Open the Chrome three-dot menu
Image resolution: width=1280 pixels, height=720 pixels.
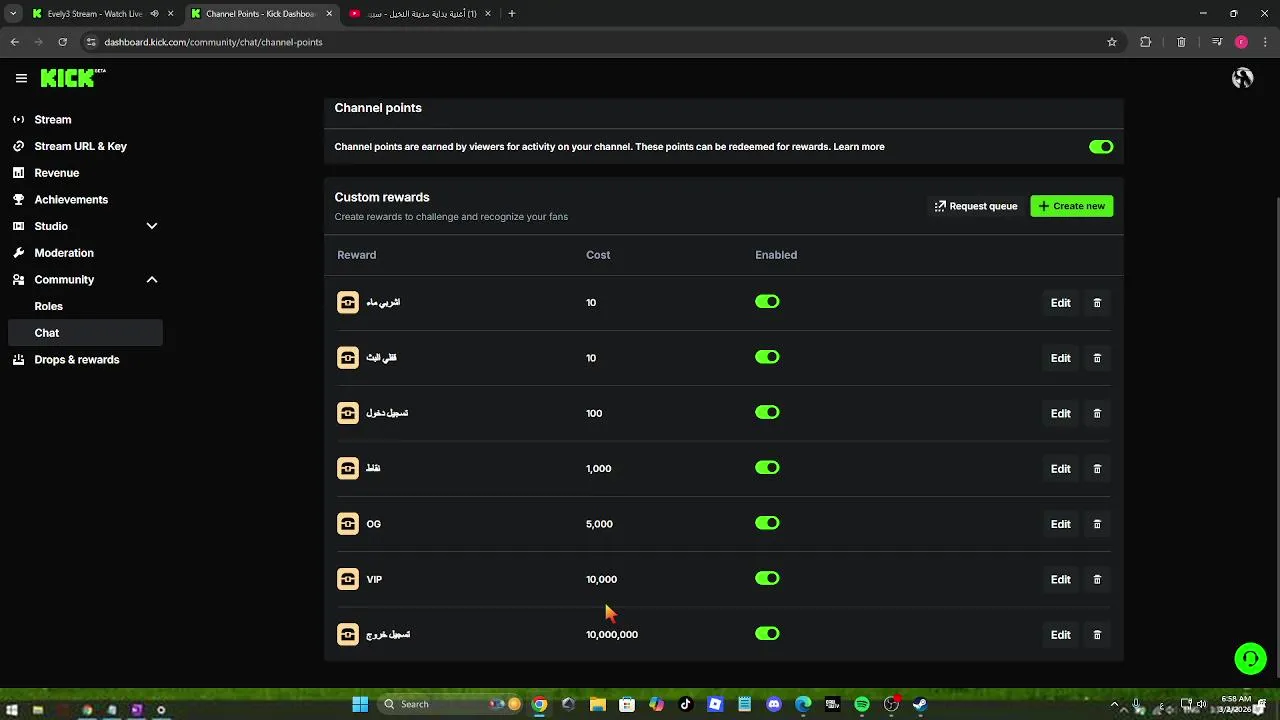1264,42
